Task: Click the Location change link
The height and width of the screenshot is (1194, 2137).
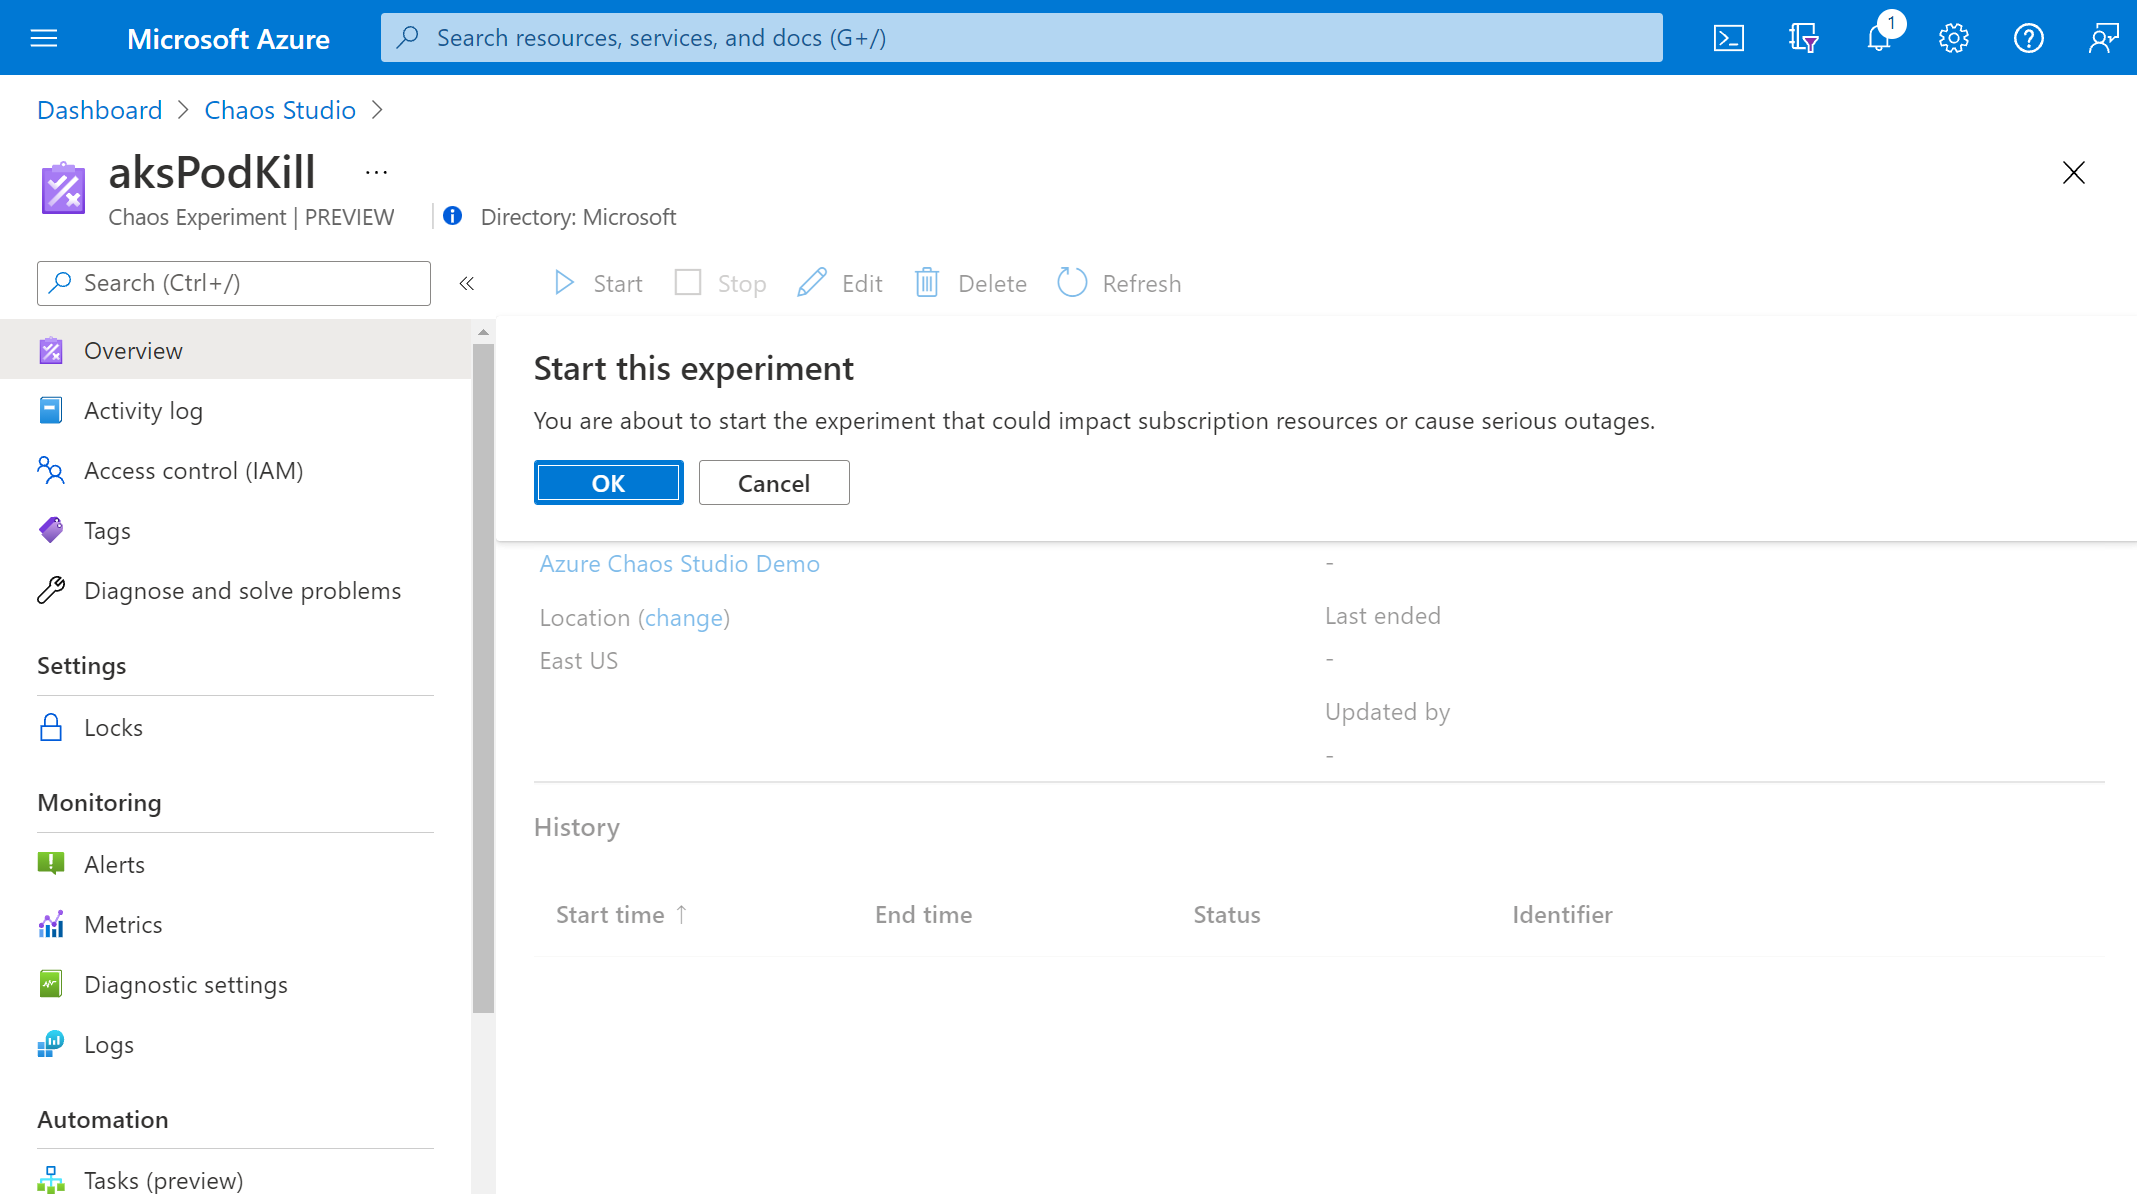Action: 685,616
